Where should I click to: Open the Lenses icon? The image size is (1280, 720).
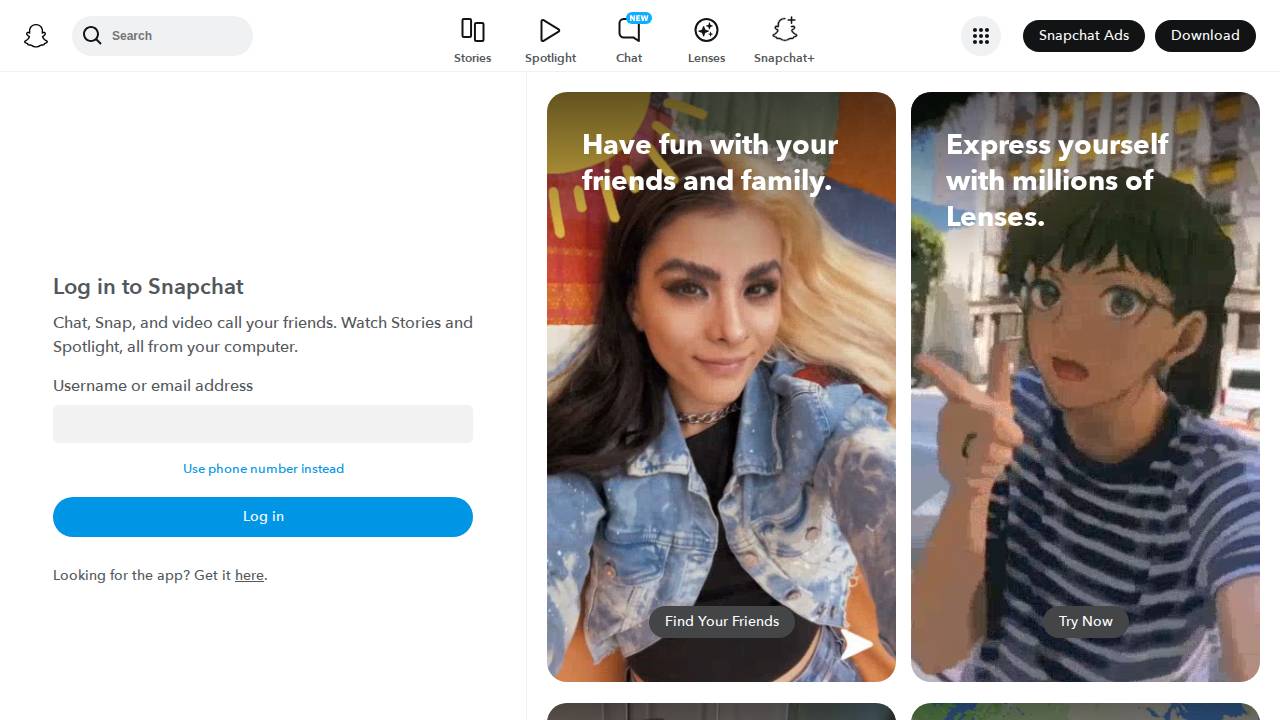coord(706,30)
